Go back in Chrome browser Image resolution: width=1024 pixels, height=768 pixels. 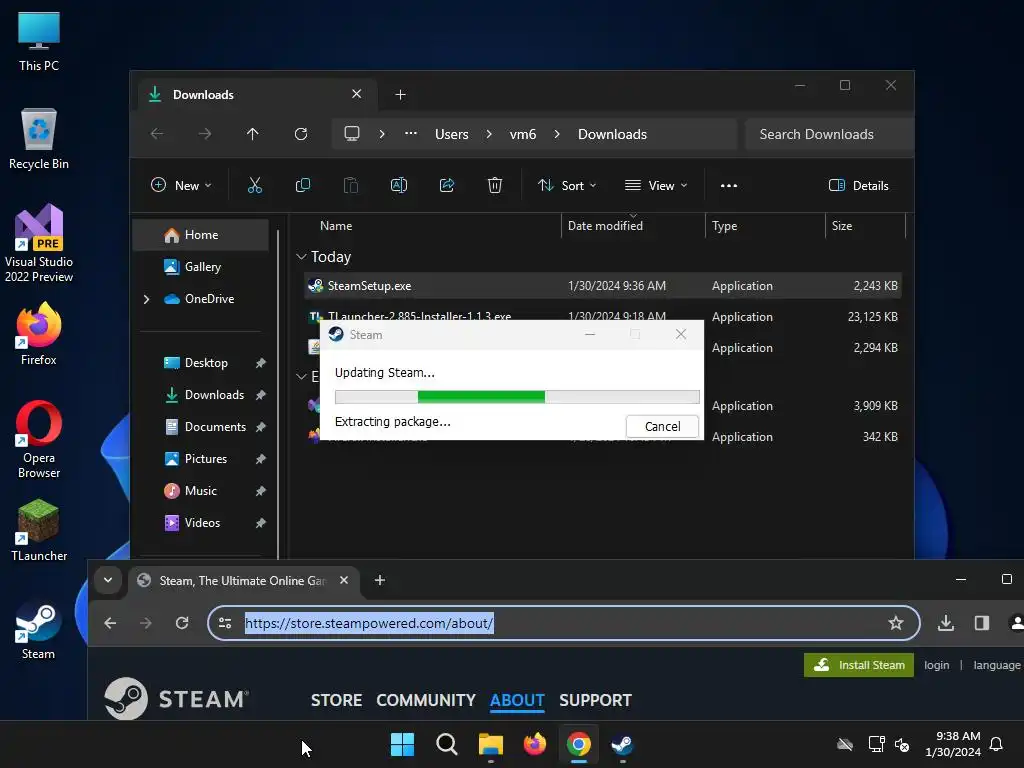click(x=110, y=623)
